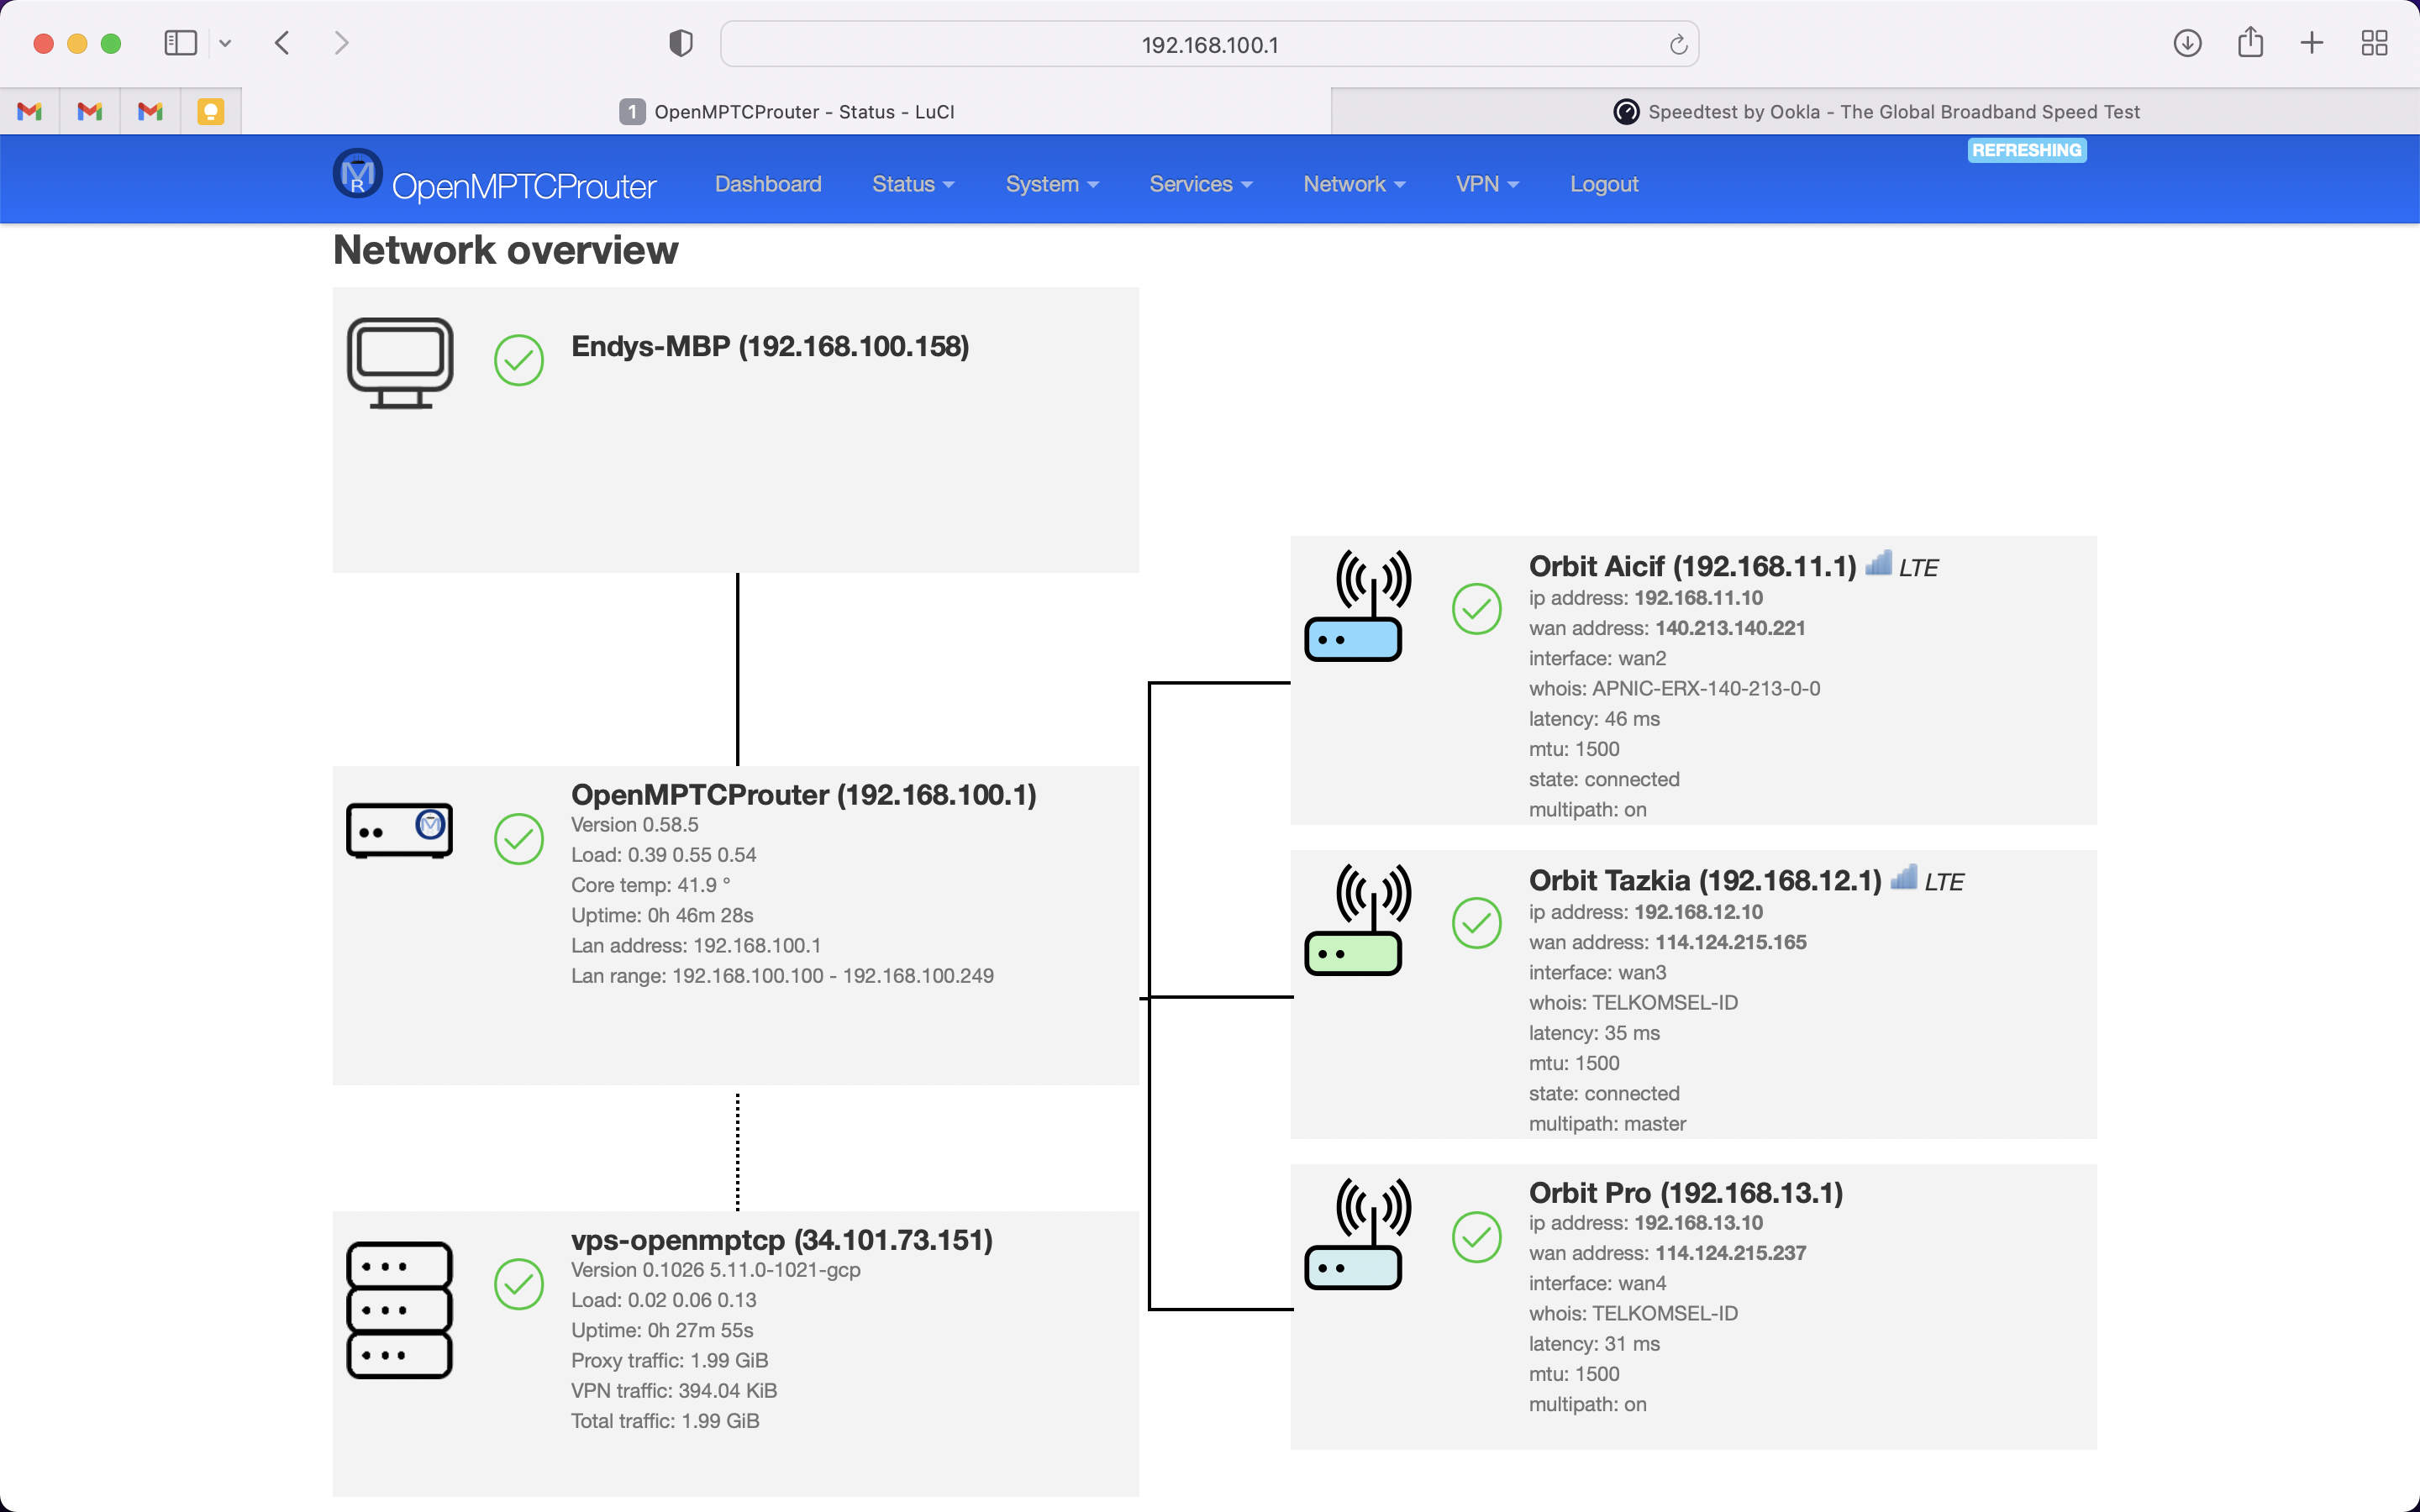Click the Endys-MBP computer monitor icon
Screen dimensions: 2420x1512
pyautogui.click(x=400, y=363)
